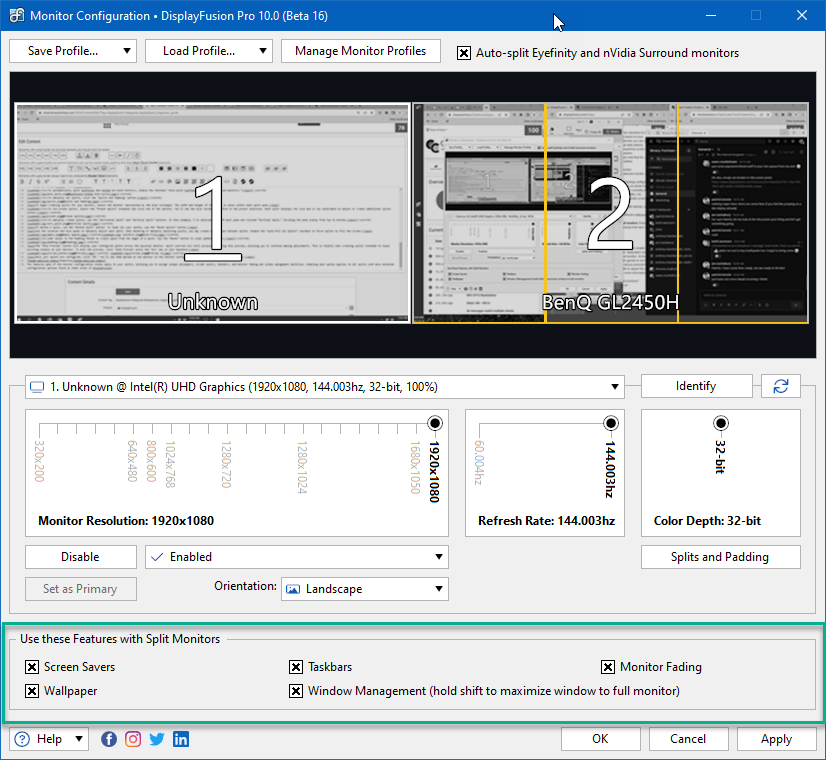Click the DisplayFusion app icon in title bar
This screenshot has height=760, width=826.
coord(16,15)
